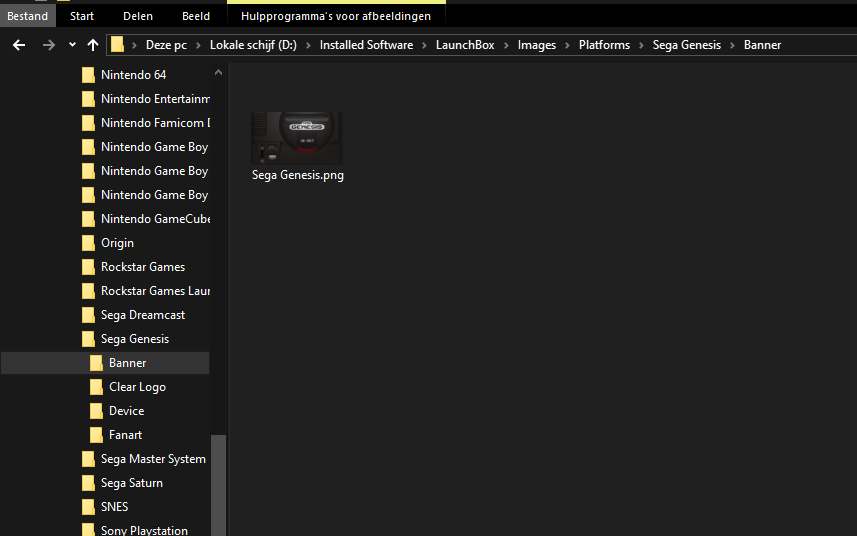Expand chevron before Deze pc breadcrumb
The height and width of the screenshot is (536, 857).
click(134, 45)
